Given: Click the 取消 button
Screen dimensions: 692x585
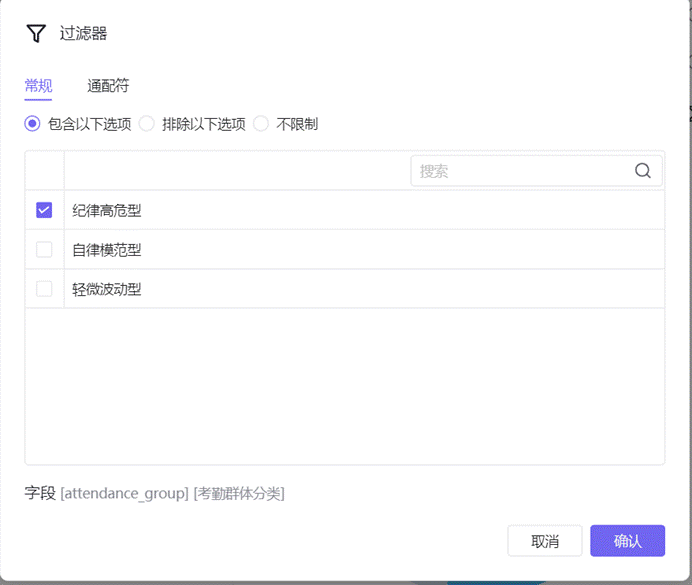Looking at the screenshot, I should pos(545,541).
